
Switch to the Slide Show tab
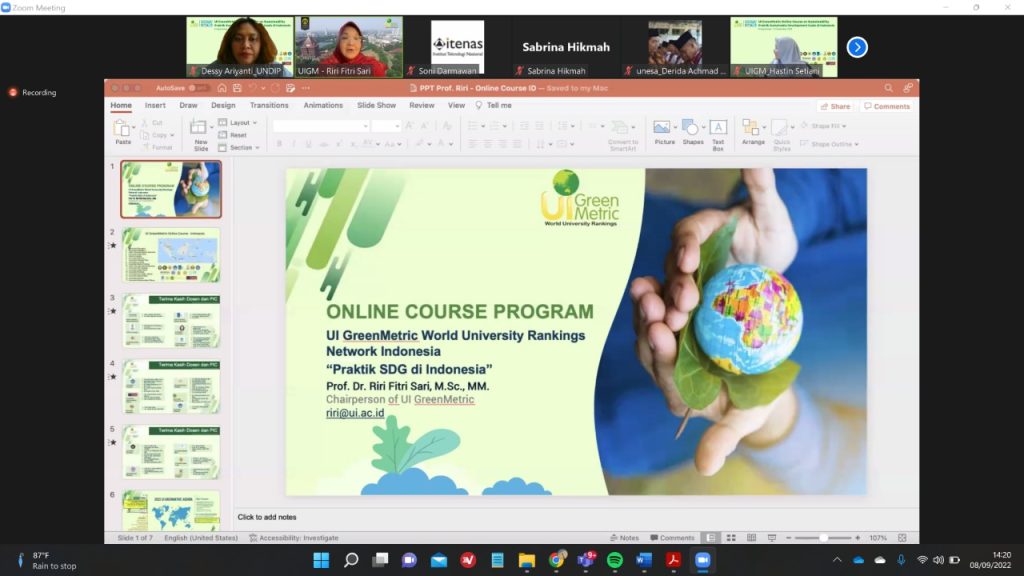click(x=377, y=105)
